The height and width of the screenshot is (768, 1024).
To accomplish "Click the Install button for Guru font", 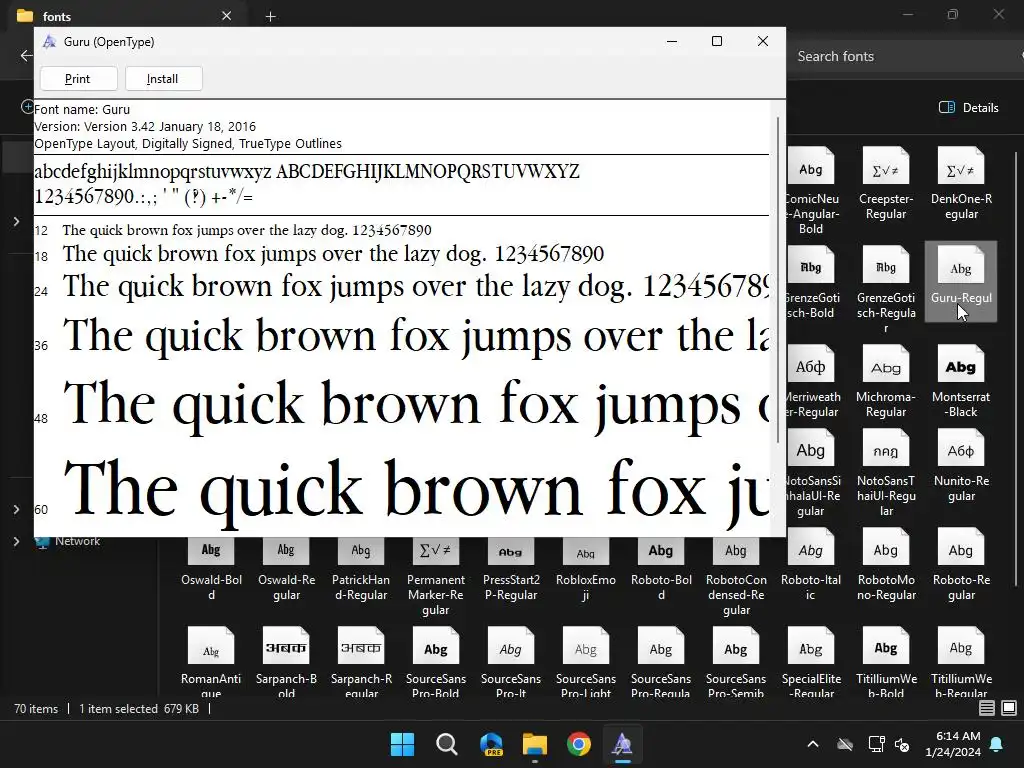I will tap(163, 79).
